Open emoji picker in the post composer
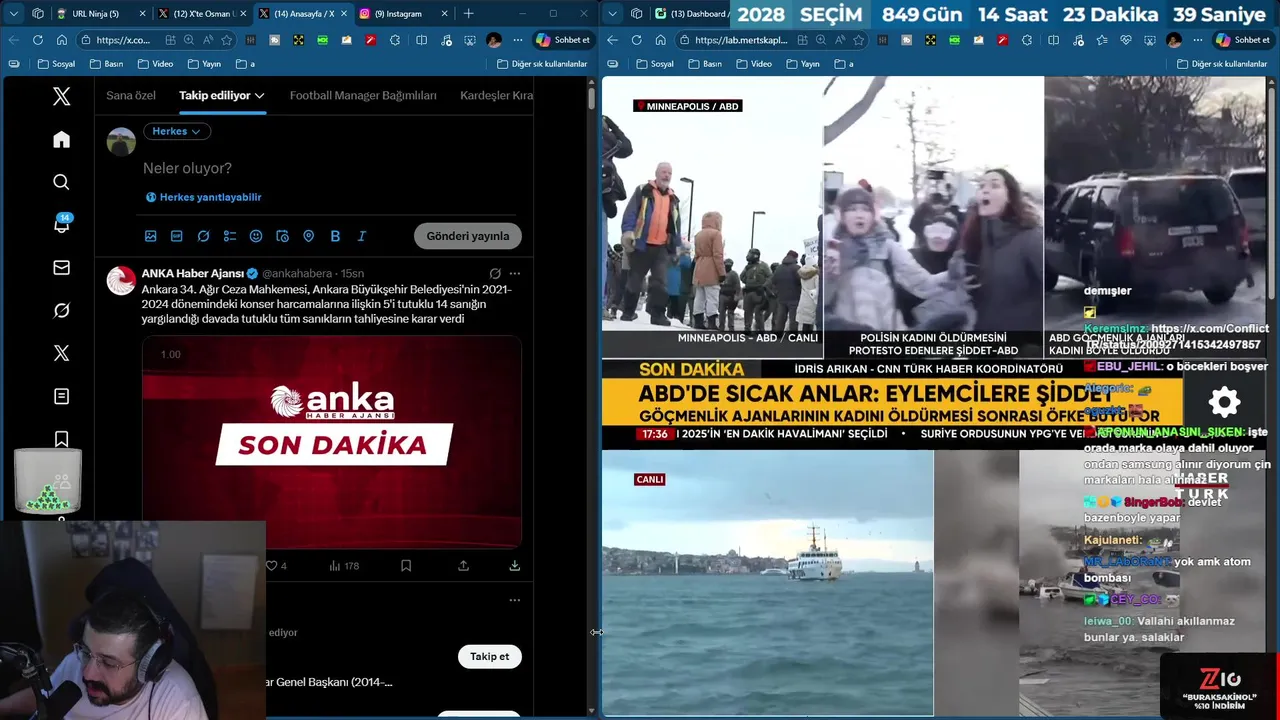This screenshot has height=720, width=1280. click(x=256, y=236)
